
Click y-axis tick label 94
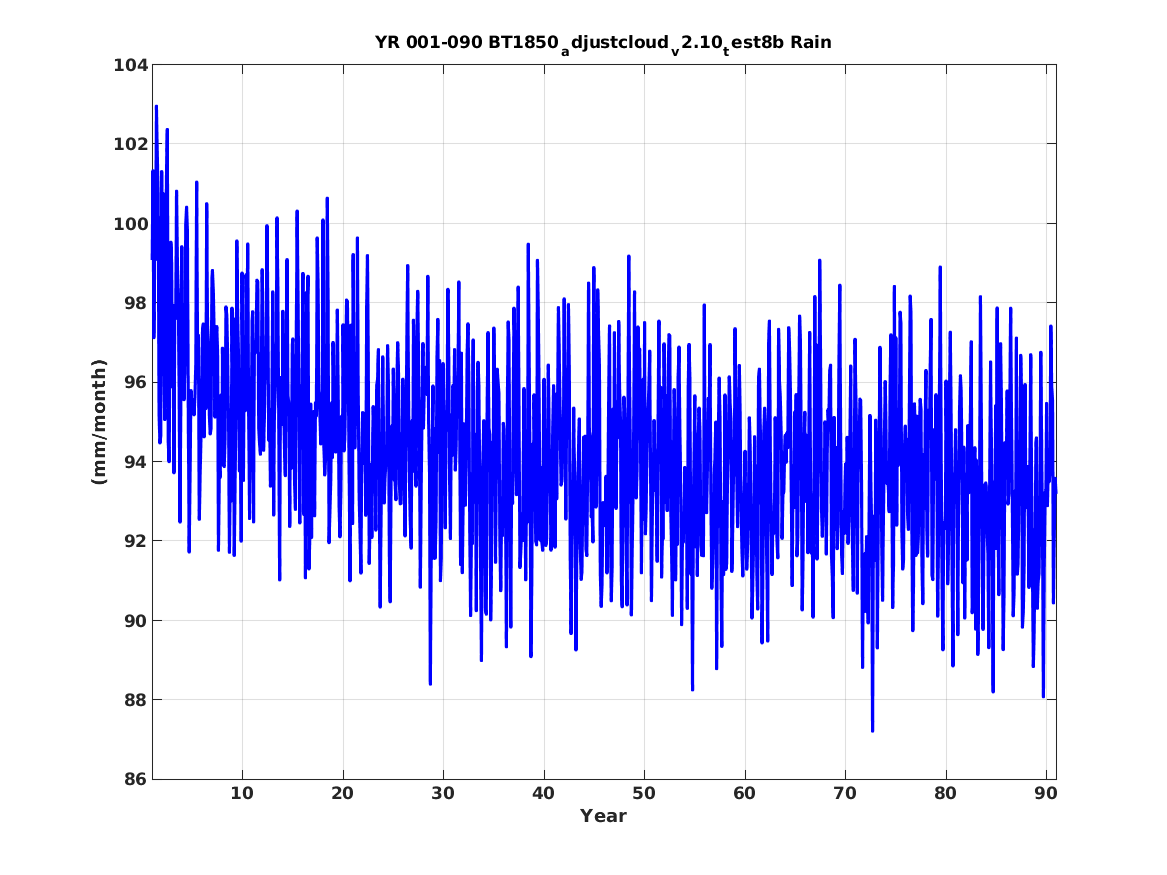click(136, 462)
